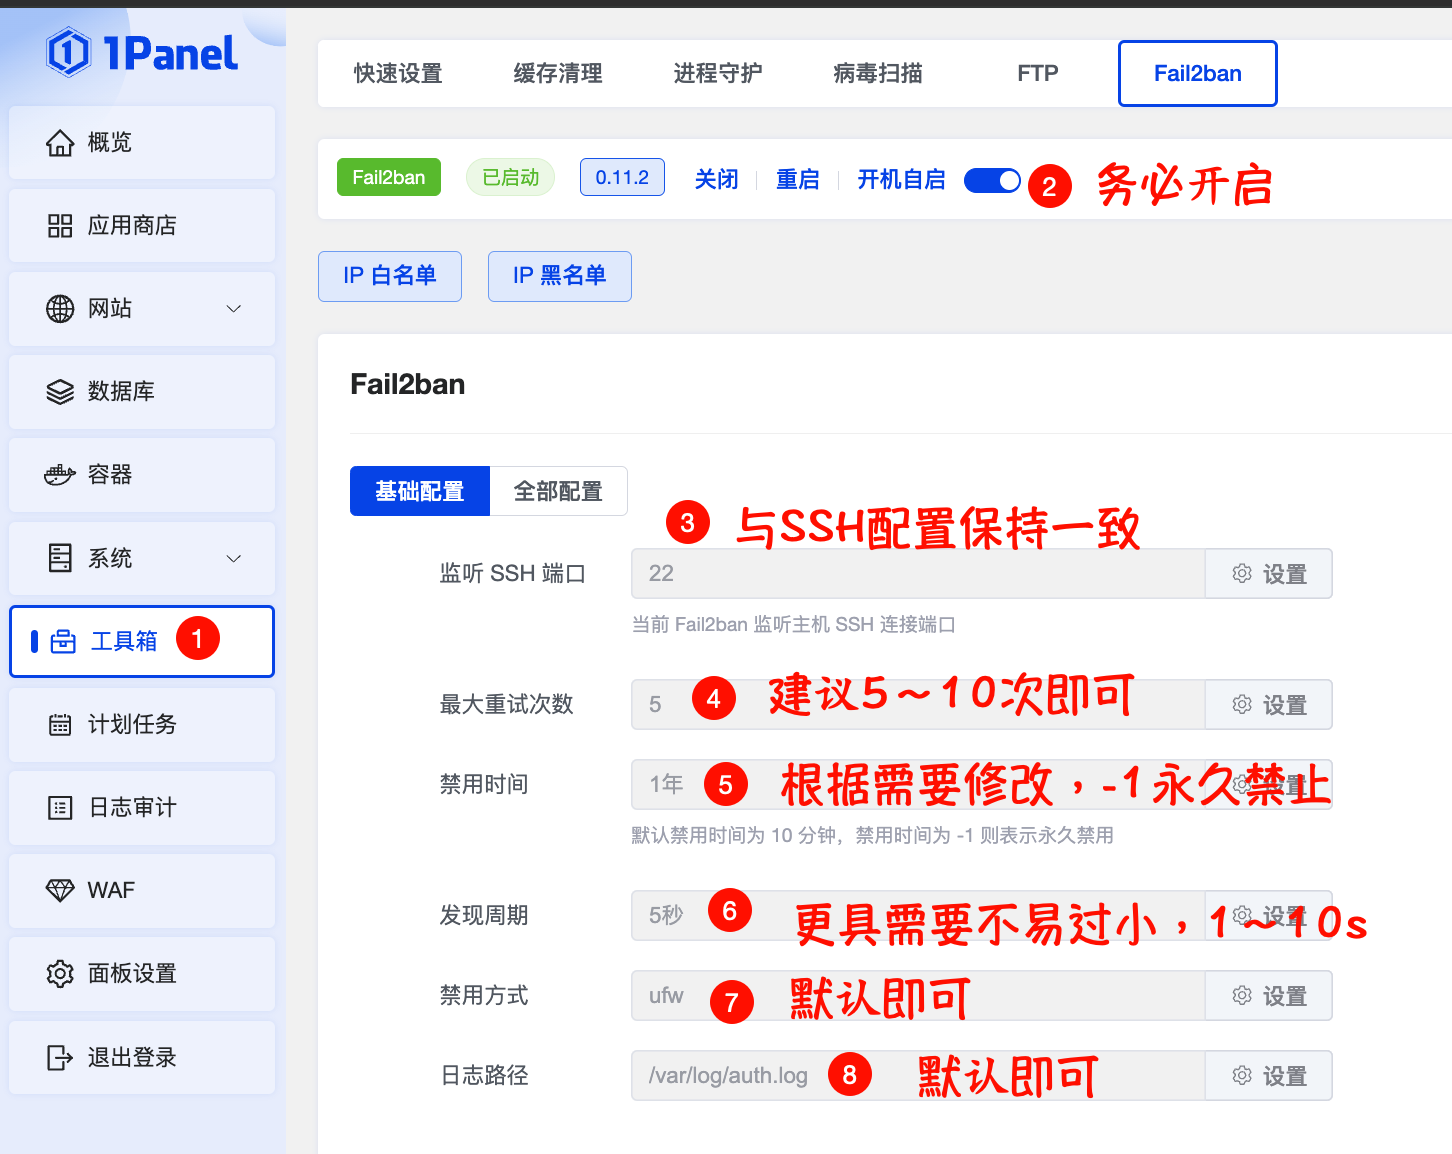
Task: Toggle the 开机自启 switch
Action: [992, 180]
